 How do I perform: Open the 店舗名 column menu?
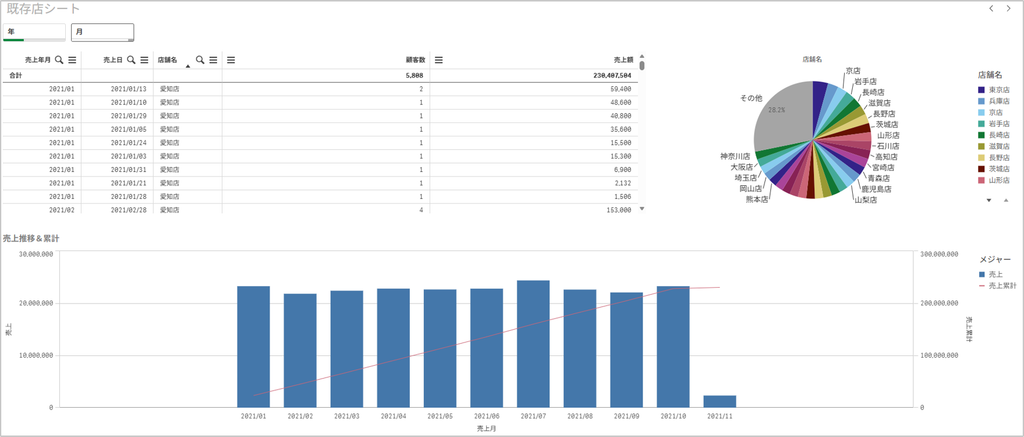coord(213,59)
